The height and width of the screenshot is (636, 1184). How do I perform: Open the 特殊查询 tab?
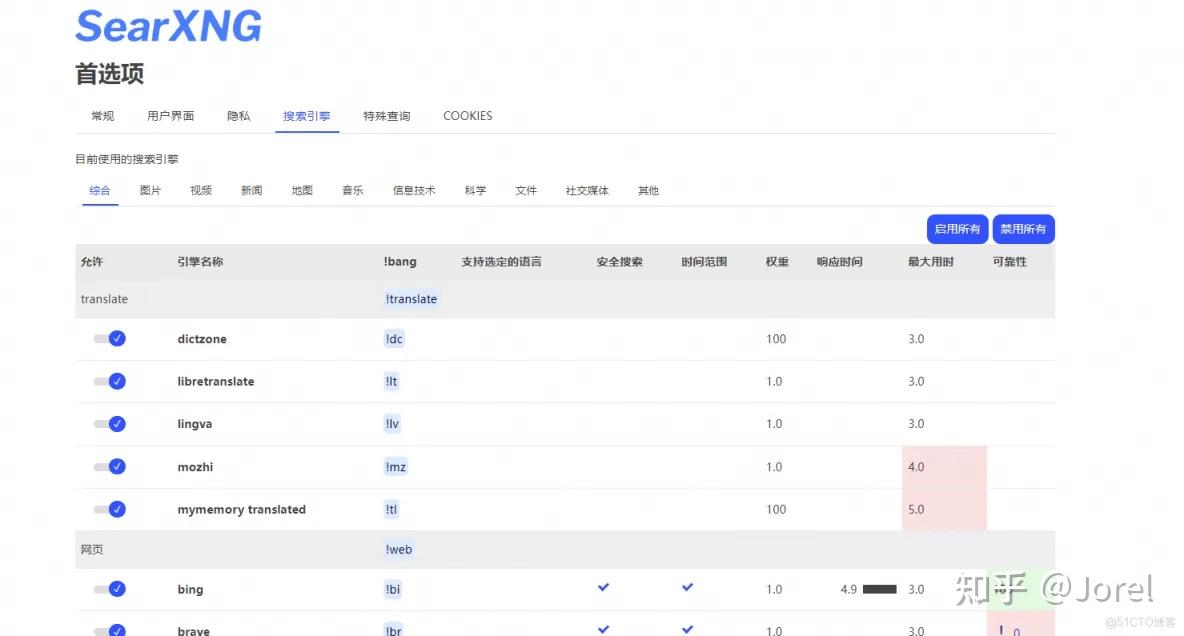point(386,115)
